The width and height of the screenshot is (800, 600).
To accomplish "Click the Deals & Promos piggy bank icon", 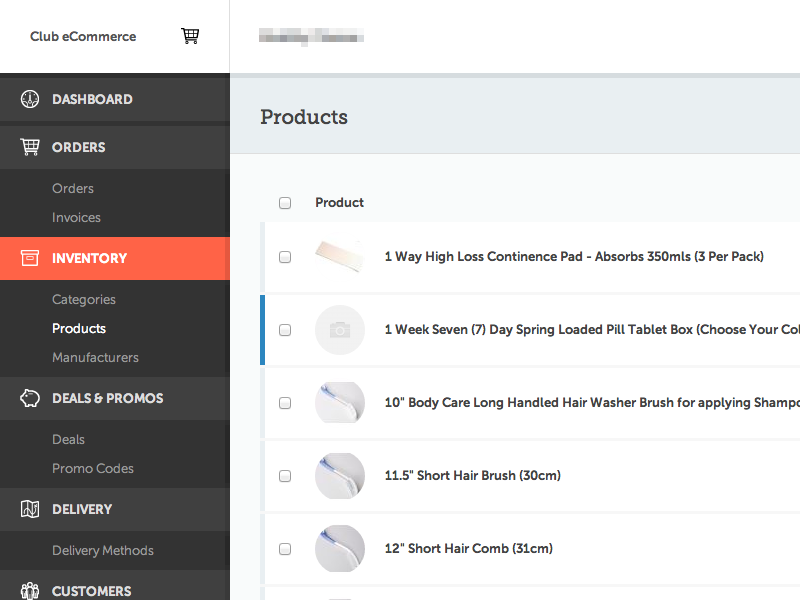I will (29, 398).
